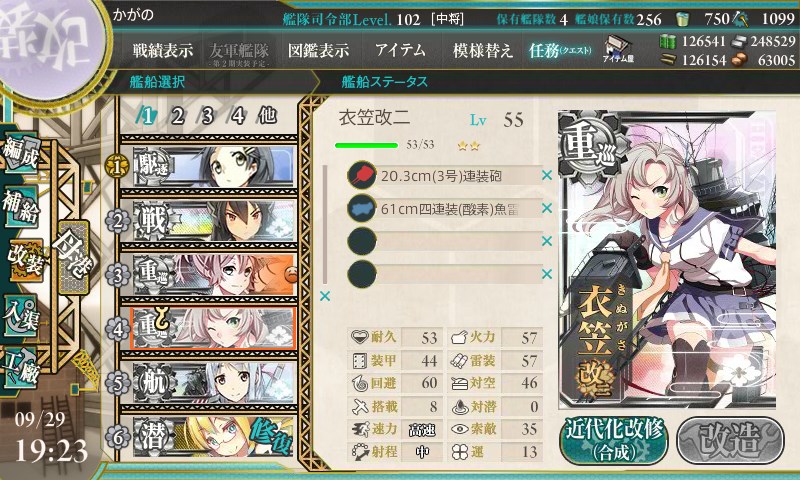Open the 工廠 factory sidebar icon
Screen dimensions: 800x480
(20, 368)
